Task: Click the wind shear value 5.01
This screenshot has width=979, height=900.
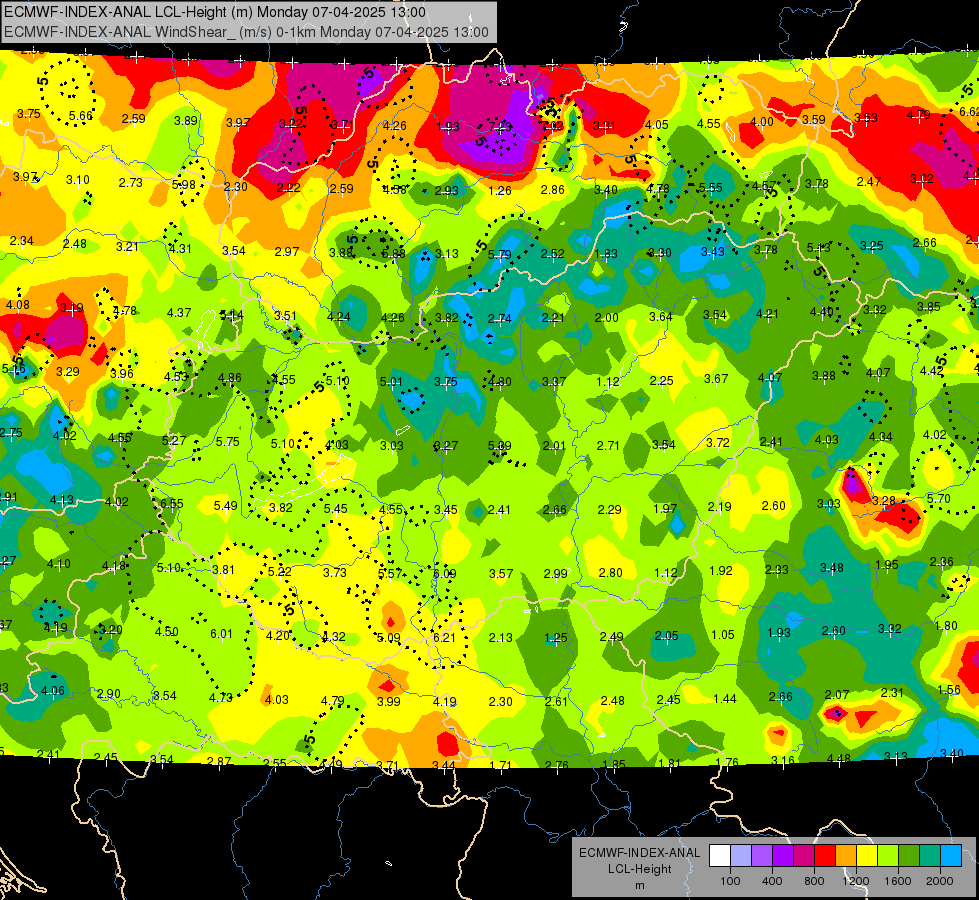Action: [x=391, y=382]
